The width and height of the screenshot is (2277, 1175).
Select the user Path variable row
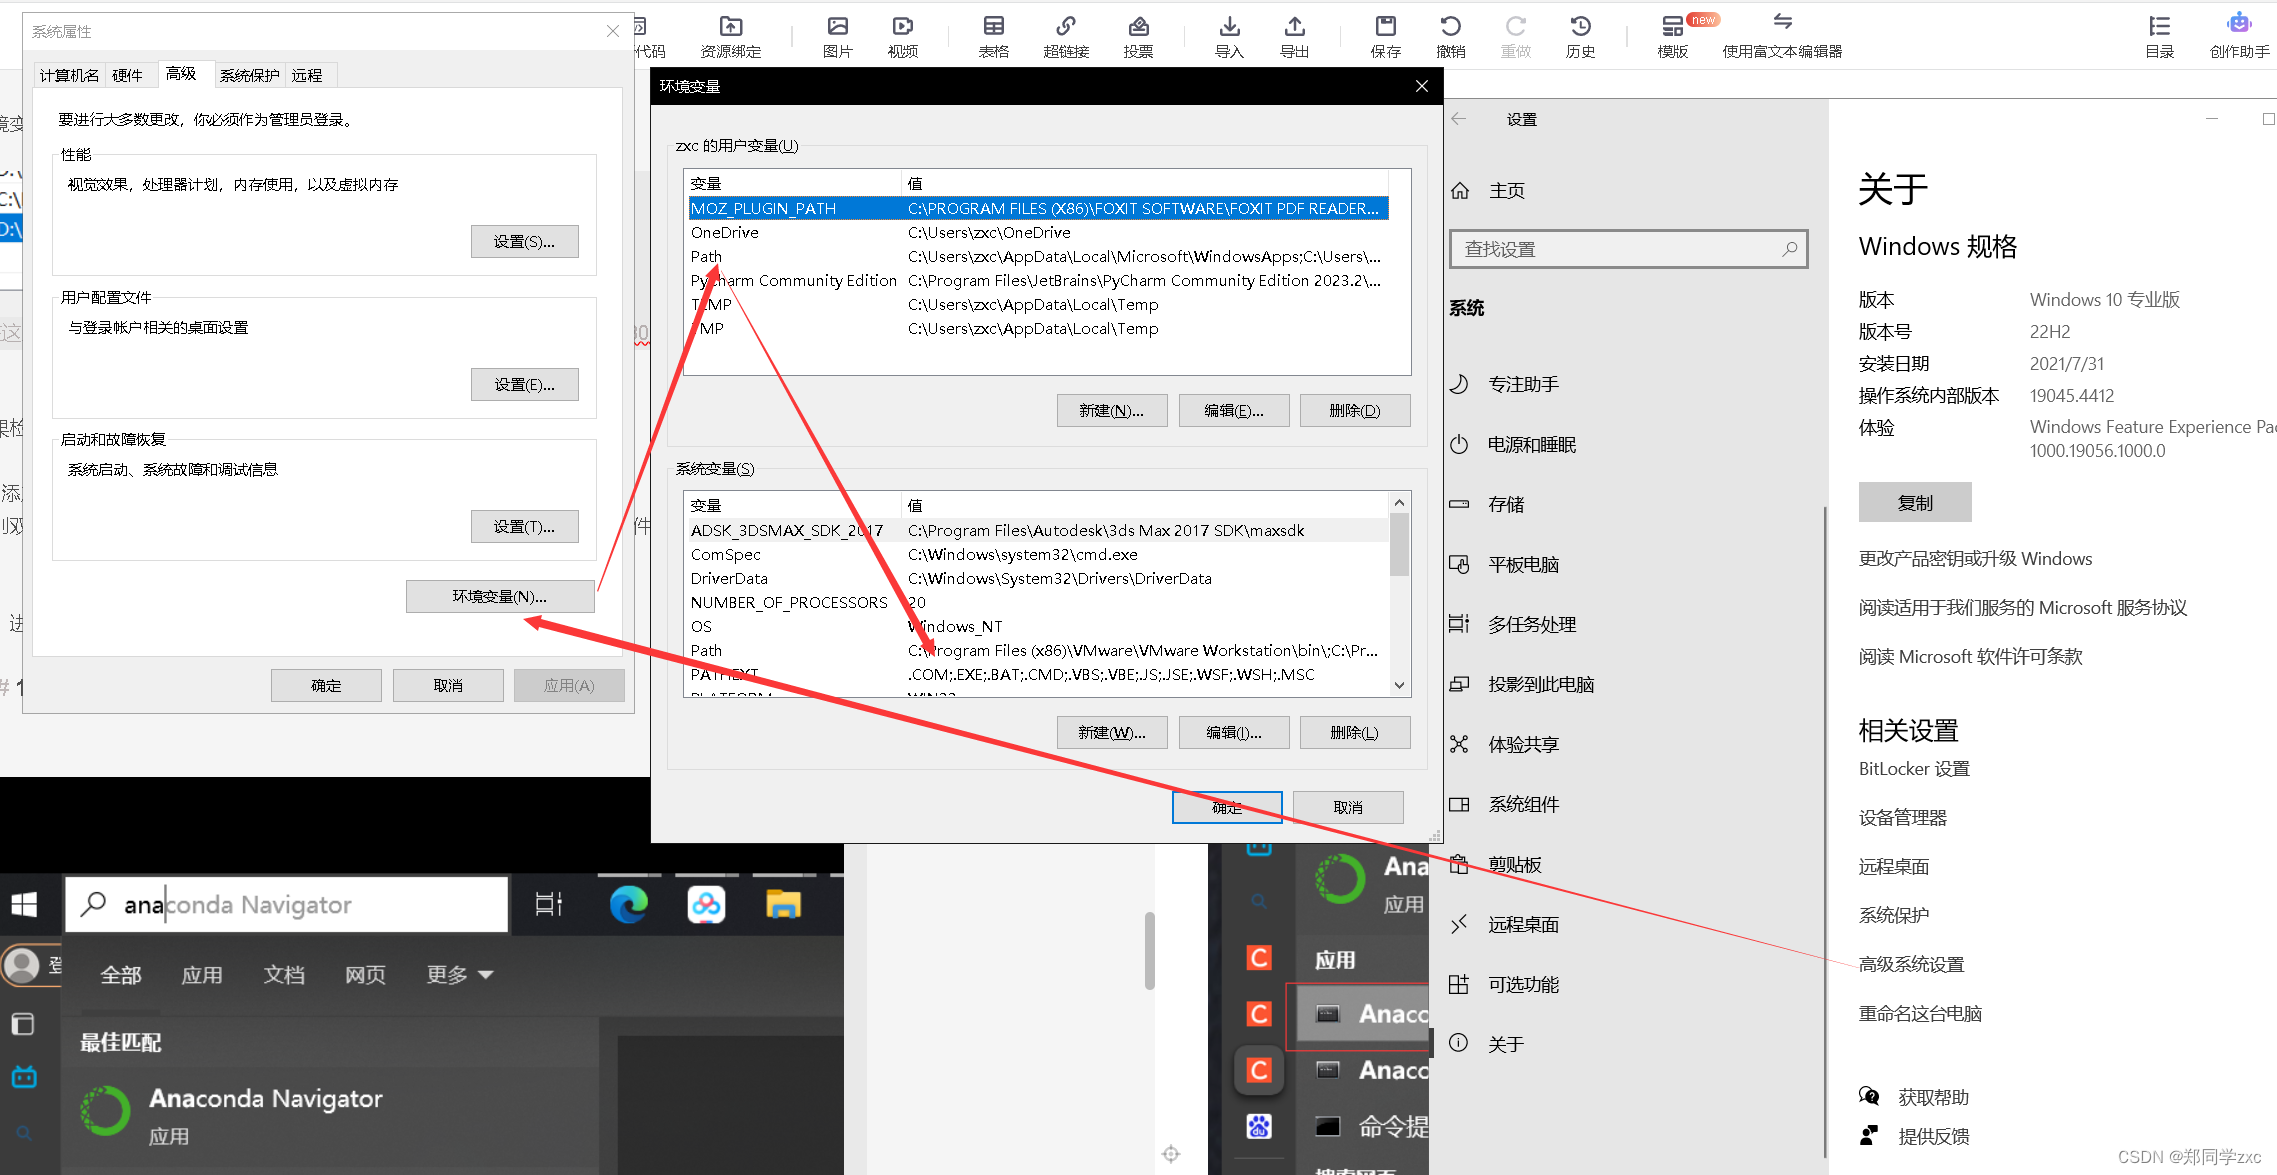(x=1037, y=257)
